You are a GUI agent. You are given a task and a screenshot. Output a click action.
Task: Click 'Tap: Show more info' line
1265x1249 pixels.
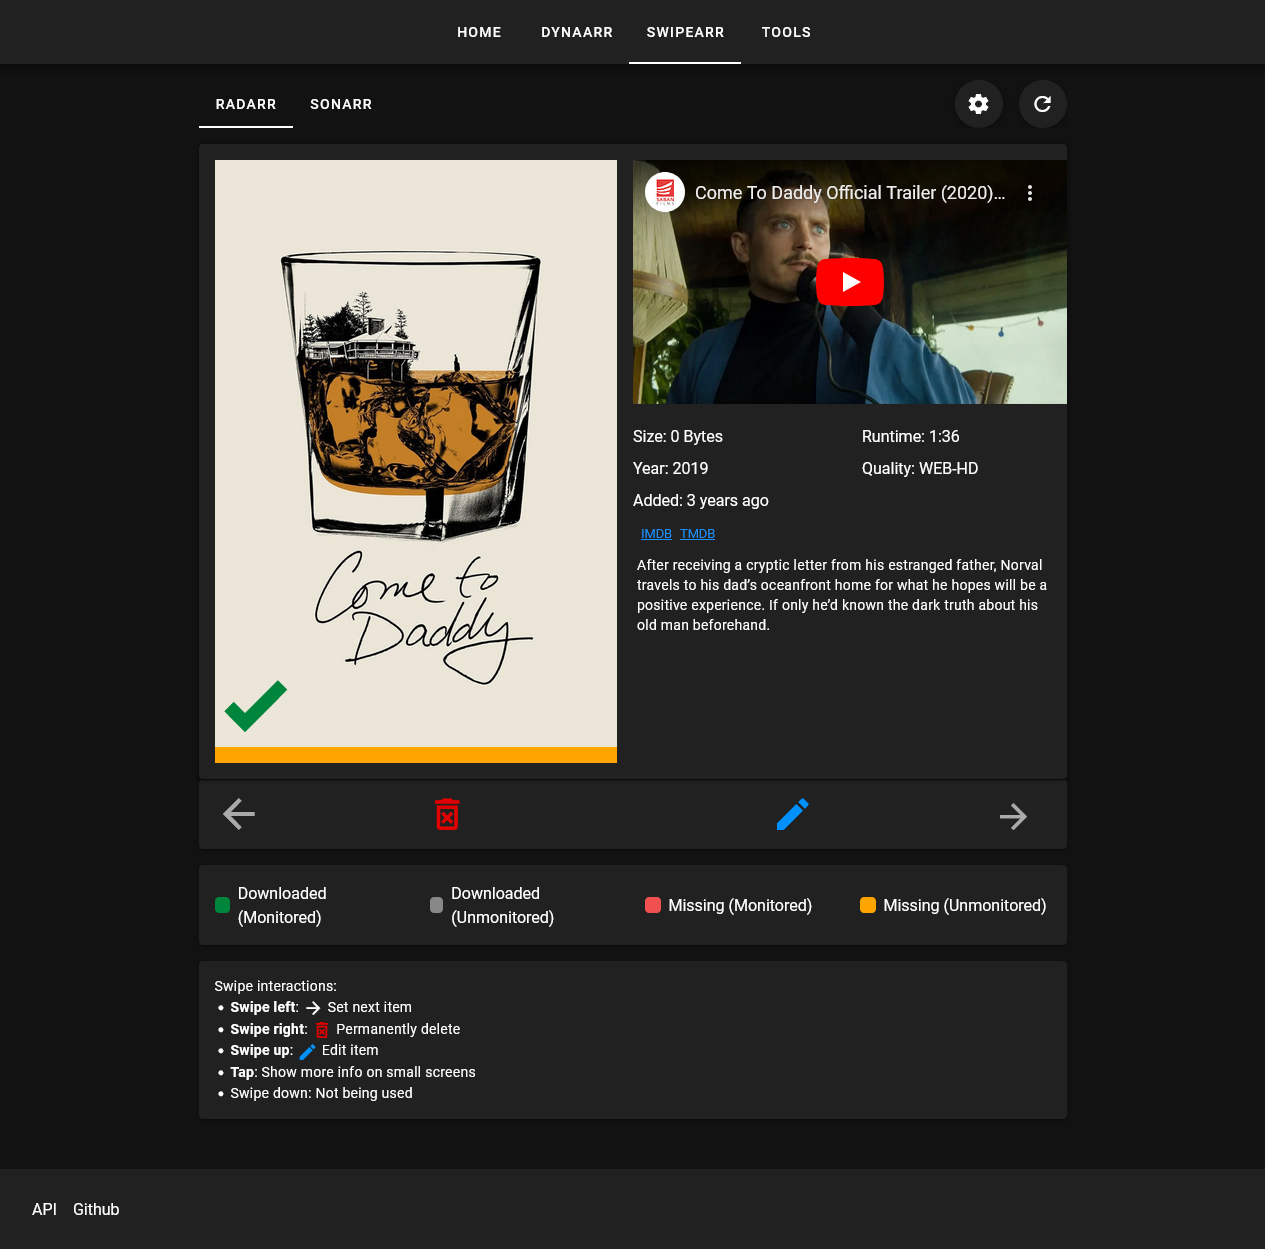point(353,1072)
